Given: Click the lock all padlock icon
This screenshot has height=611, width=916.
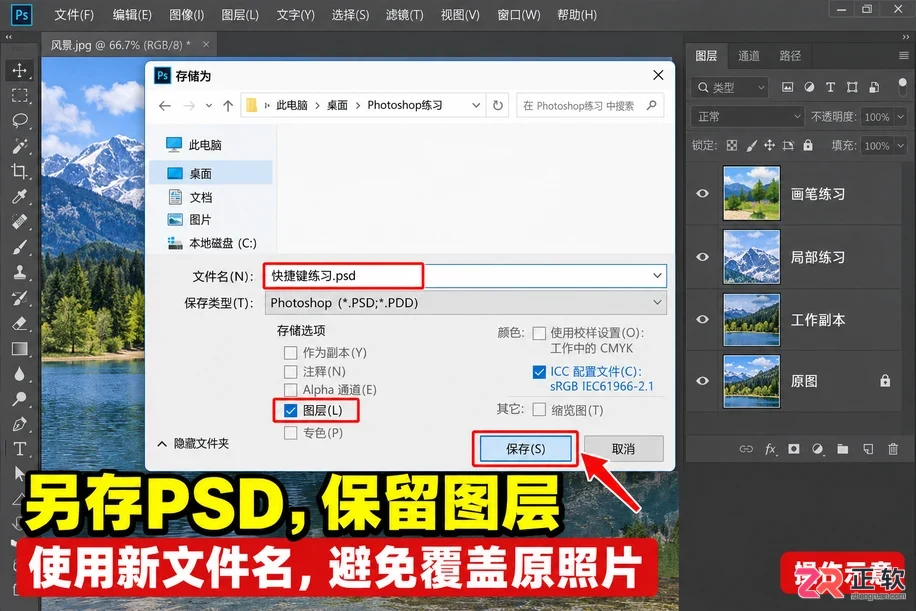Looking at the screenshot, I should [807, 145].
